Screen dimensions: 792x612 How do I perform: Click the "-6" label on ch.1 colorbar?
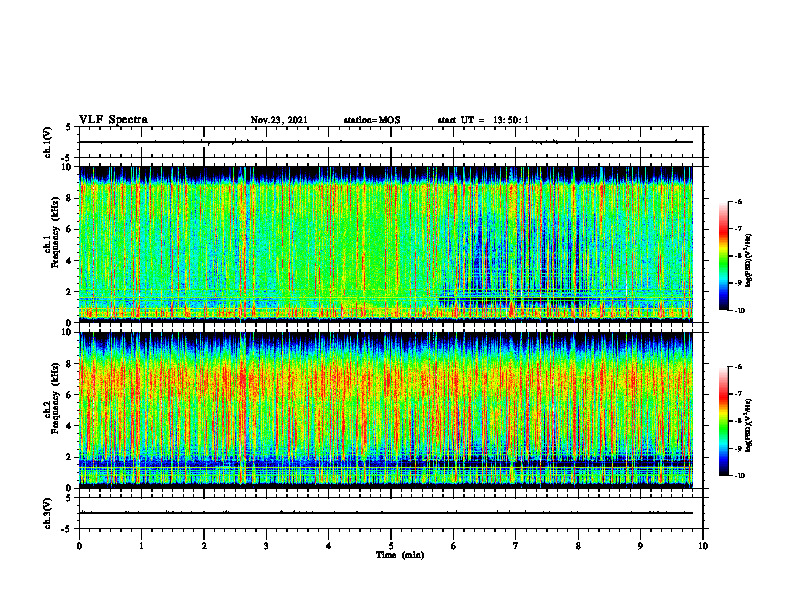point(738,201)
